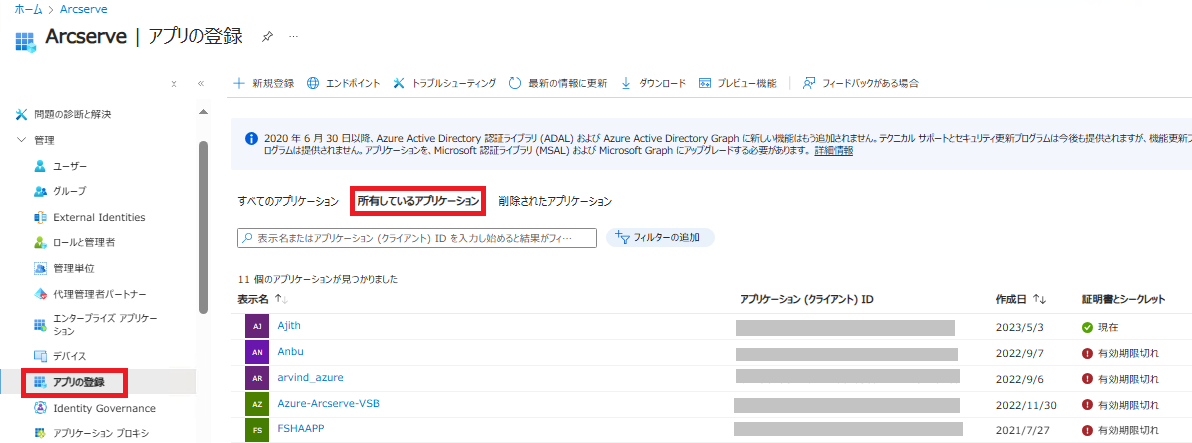Image resolution: width=1192 pixels, height=443 pixels.
Task: Click the FS avatar tile
Action: 257,429
